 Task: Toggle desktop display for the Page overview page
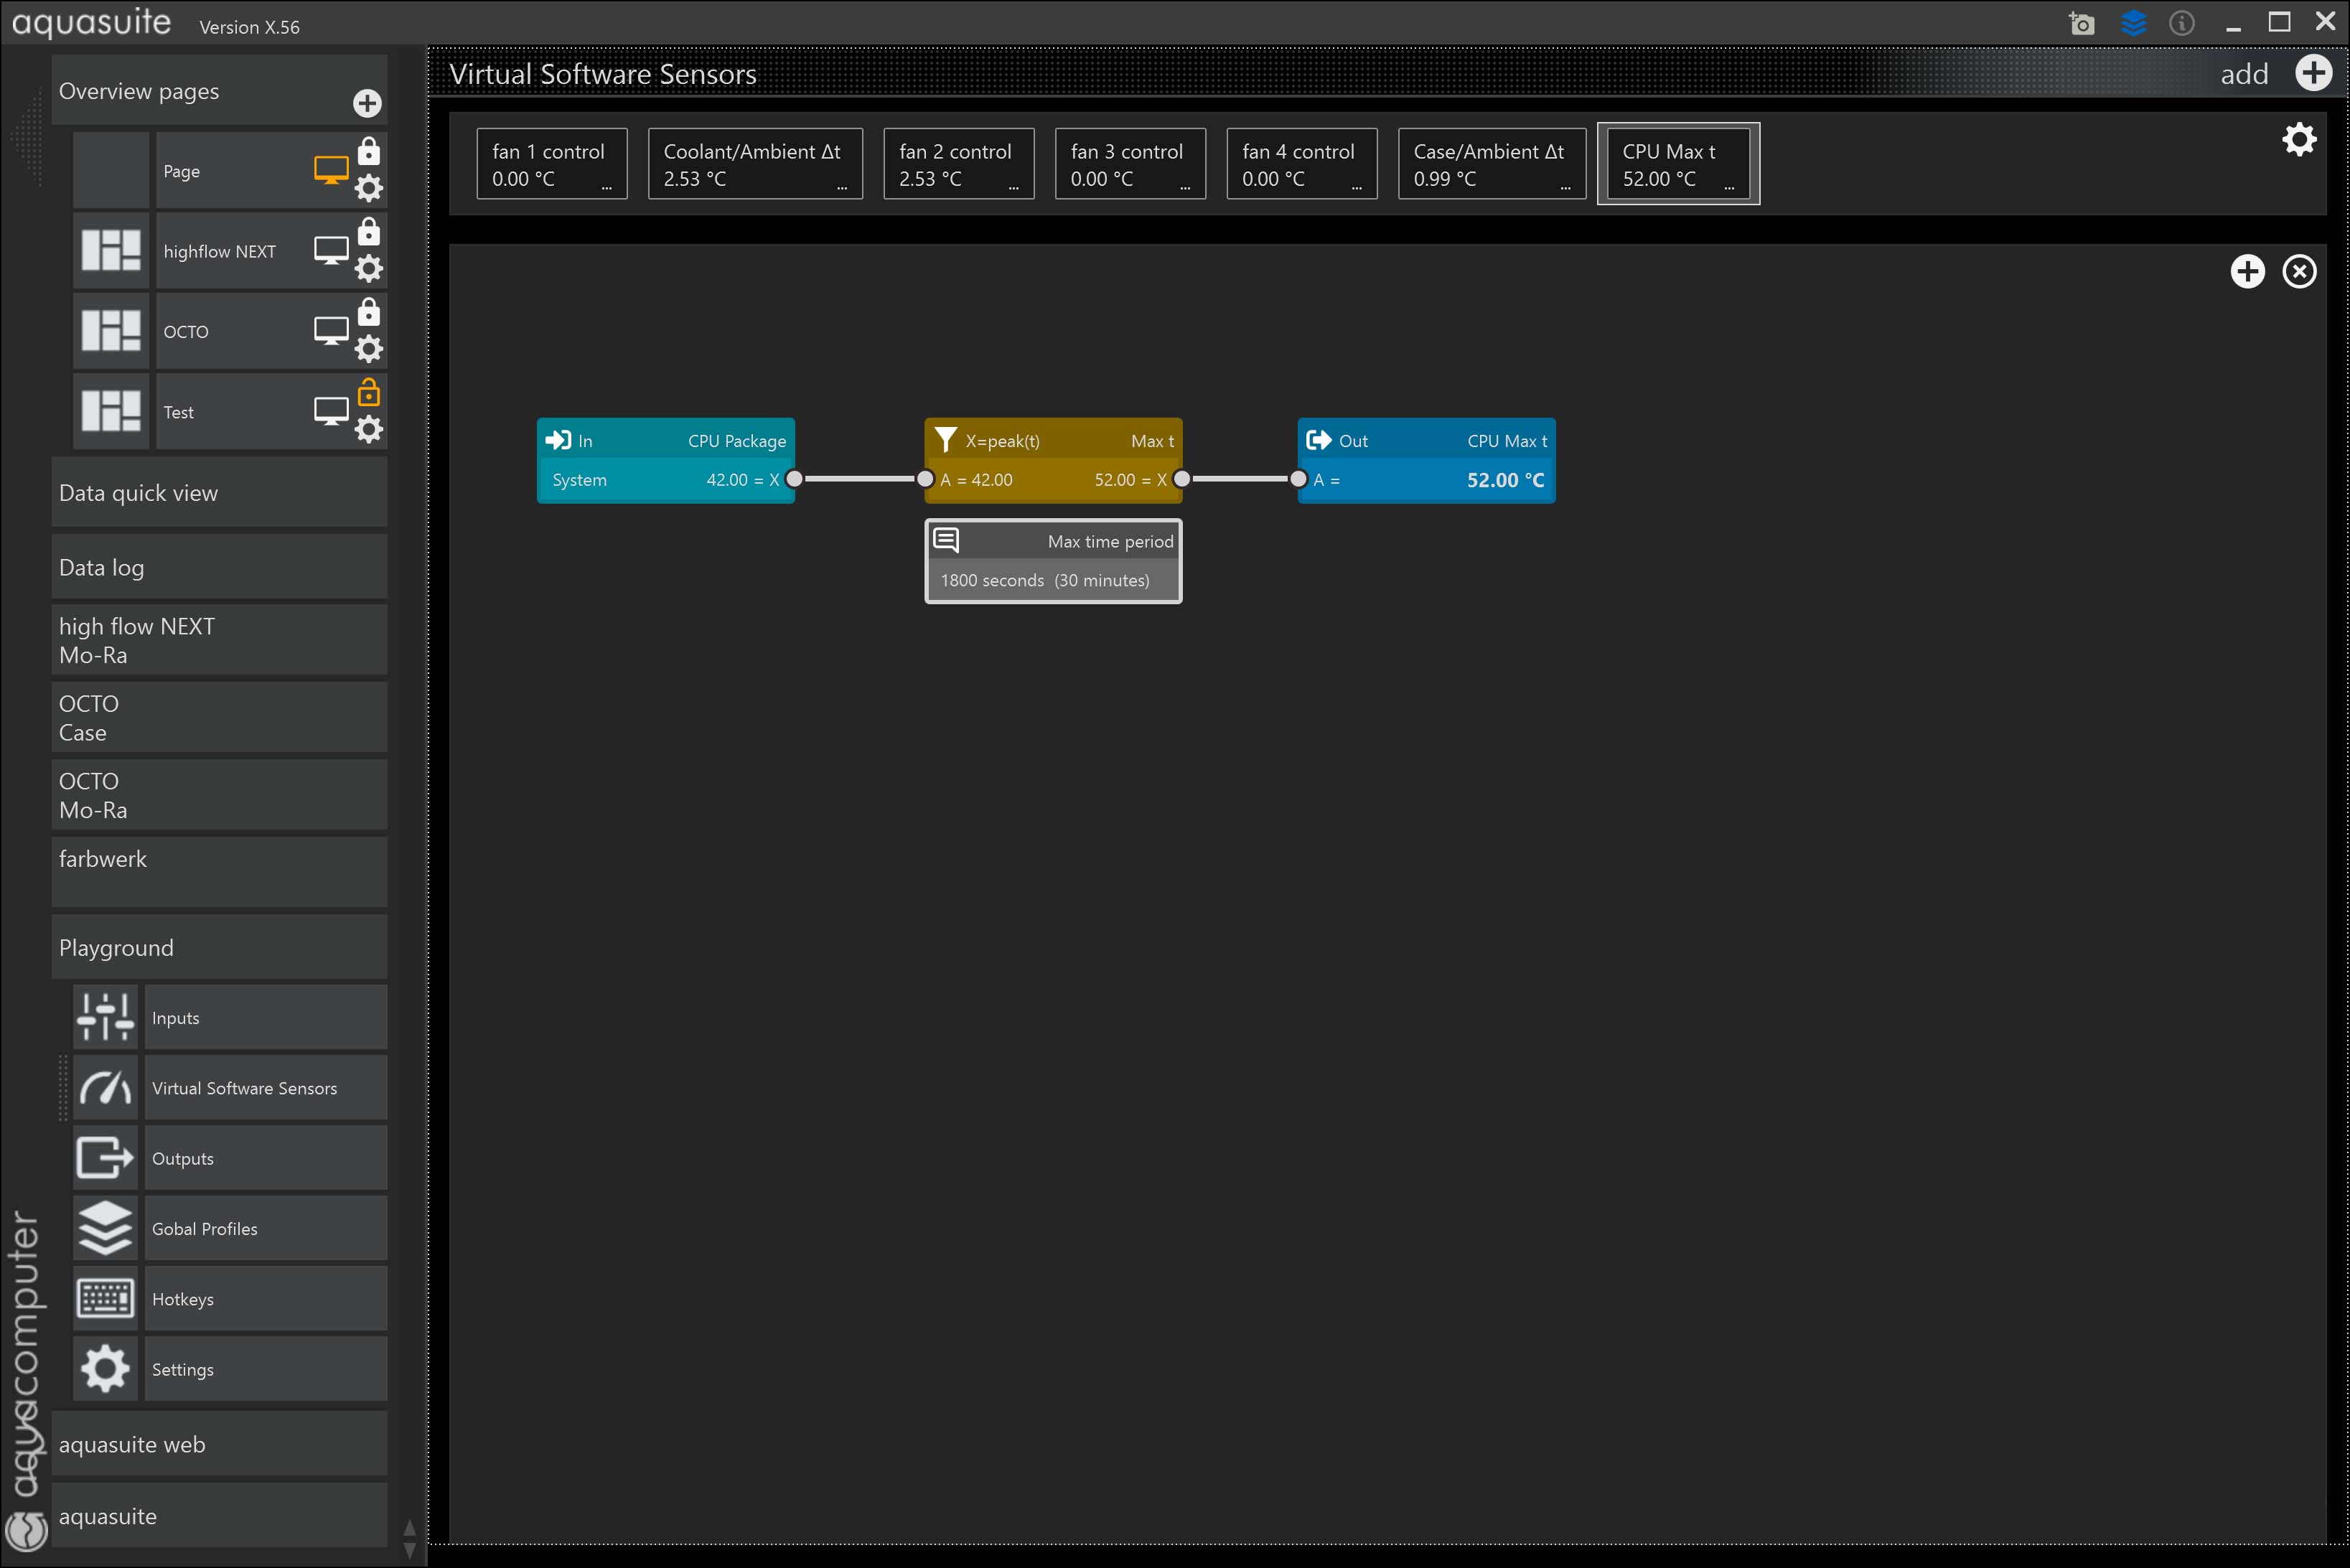331,170
